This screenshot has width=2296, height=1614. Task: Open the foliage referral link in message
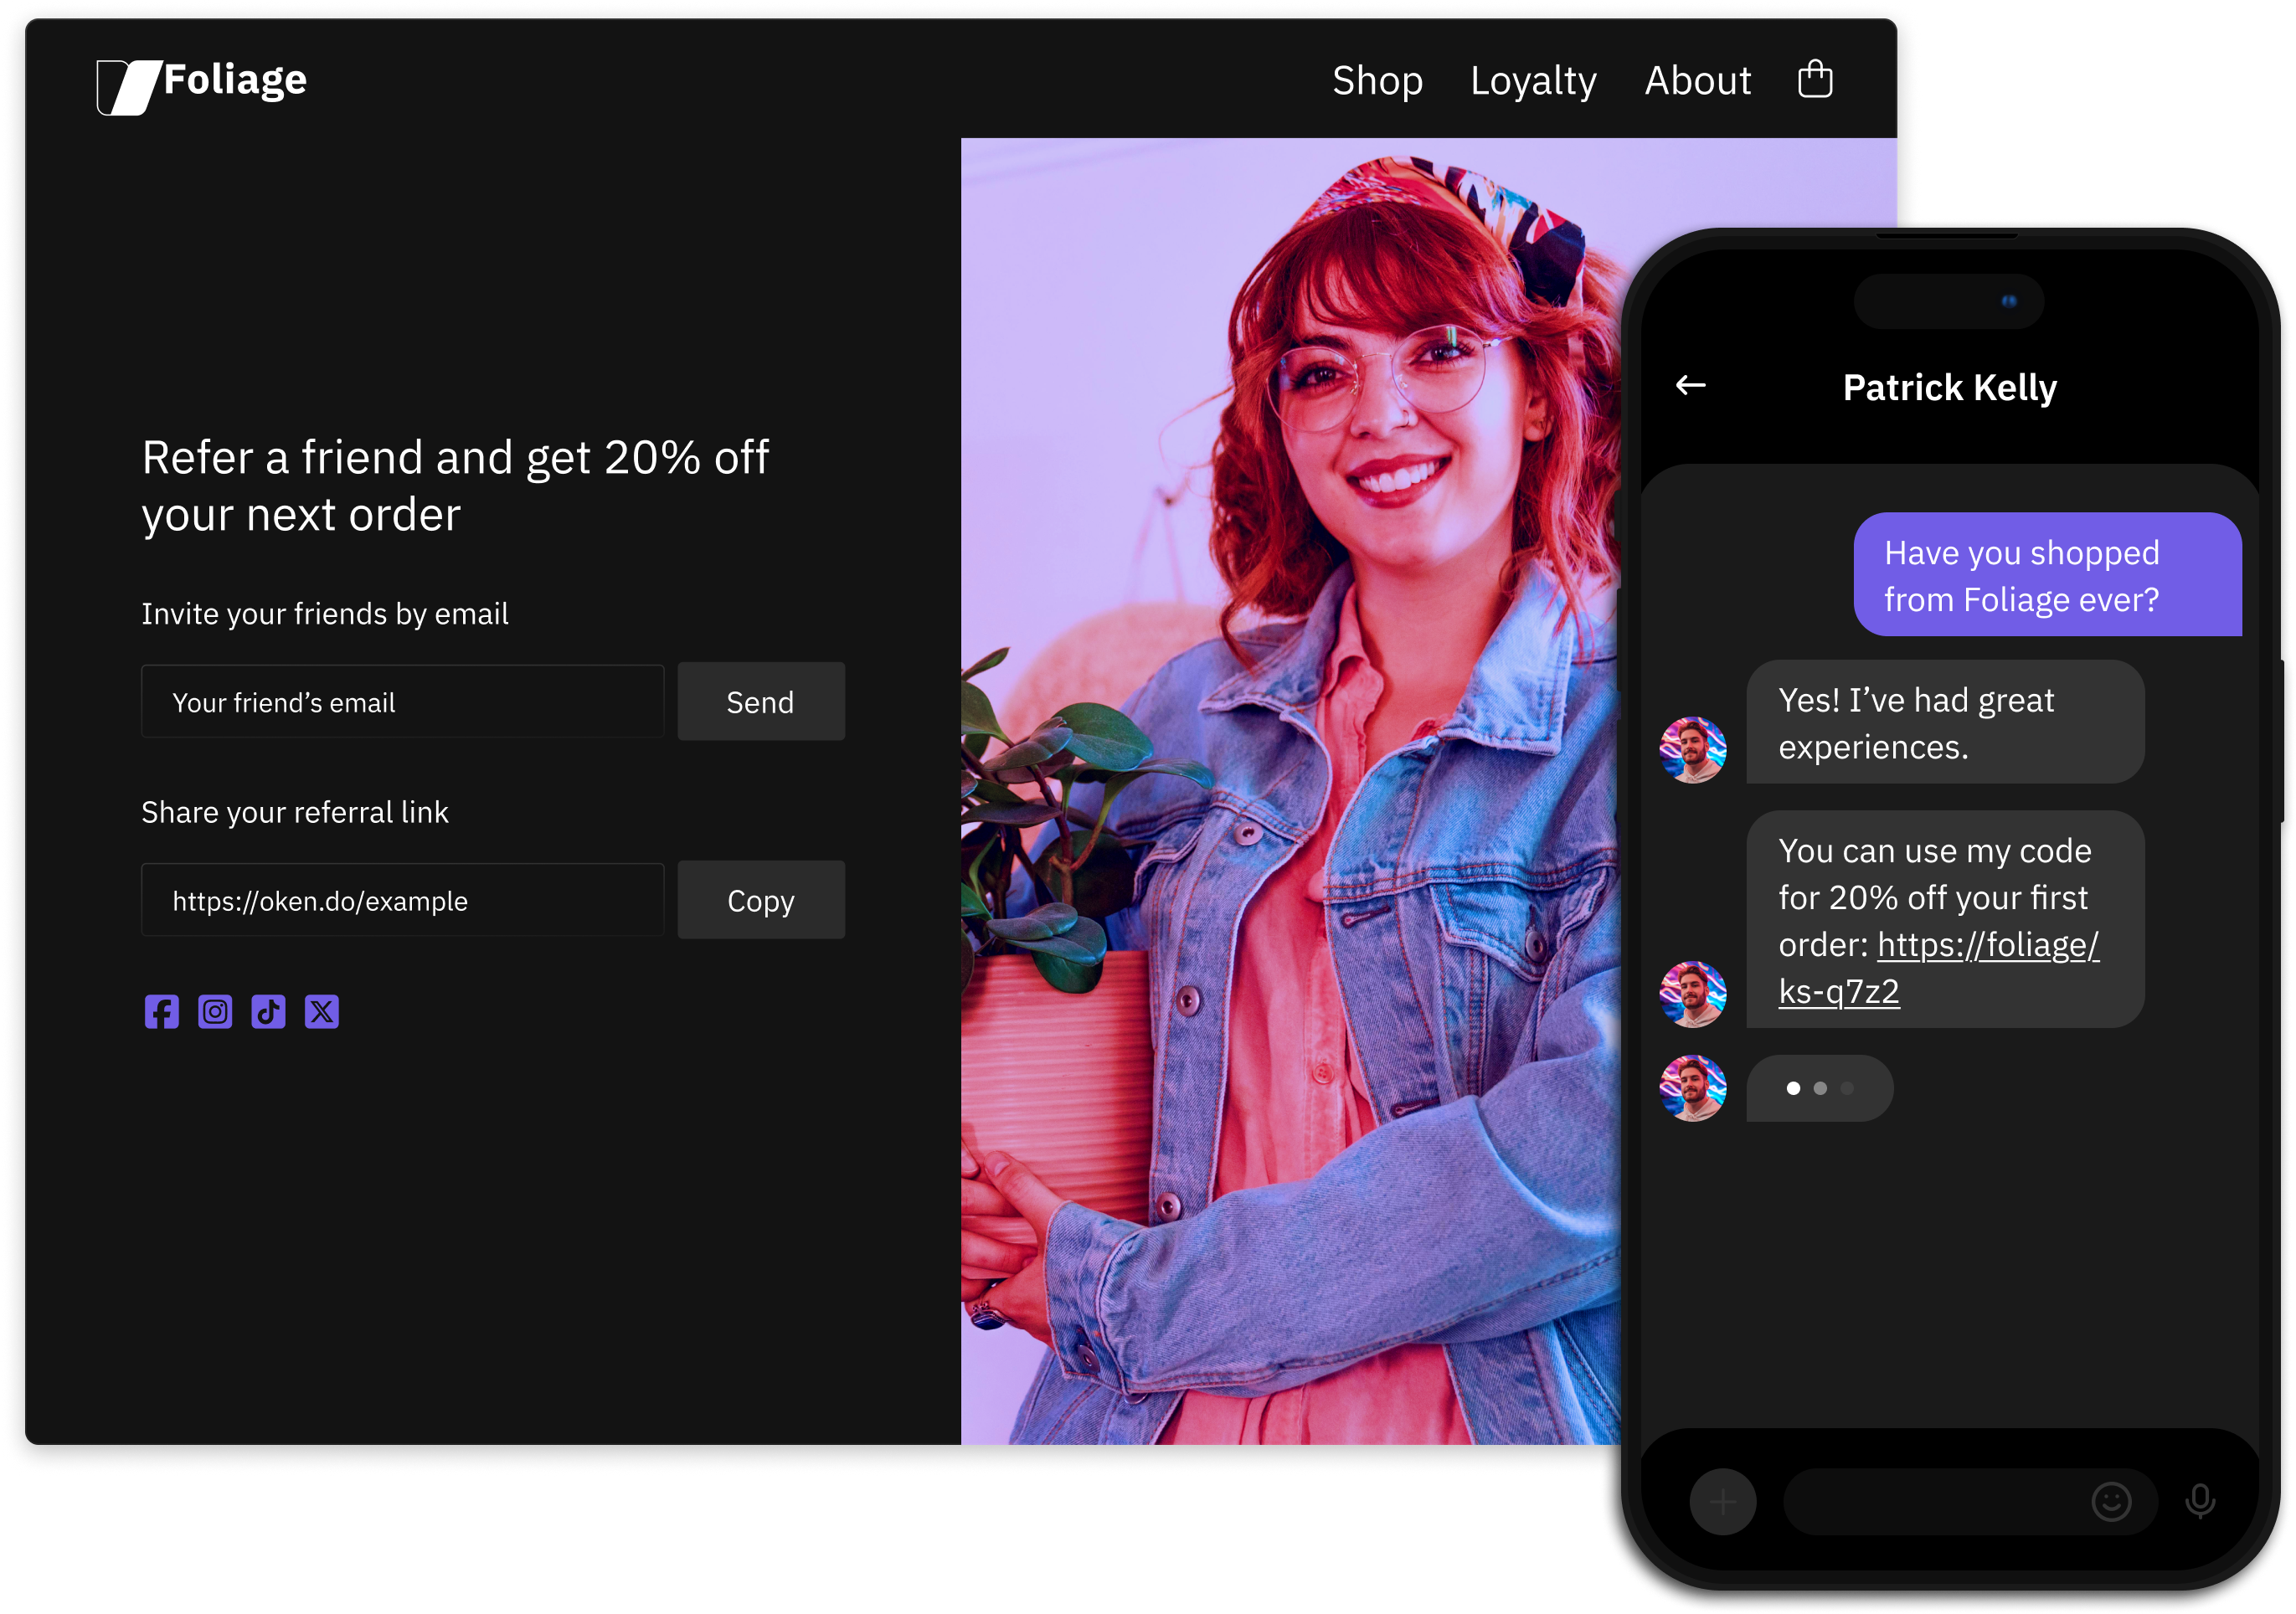pyautogui.click(x=1987, y=945)
